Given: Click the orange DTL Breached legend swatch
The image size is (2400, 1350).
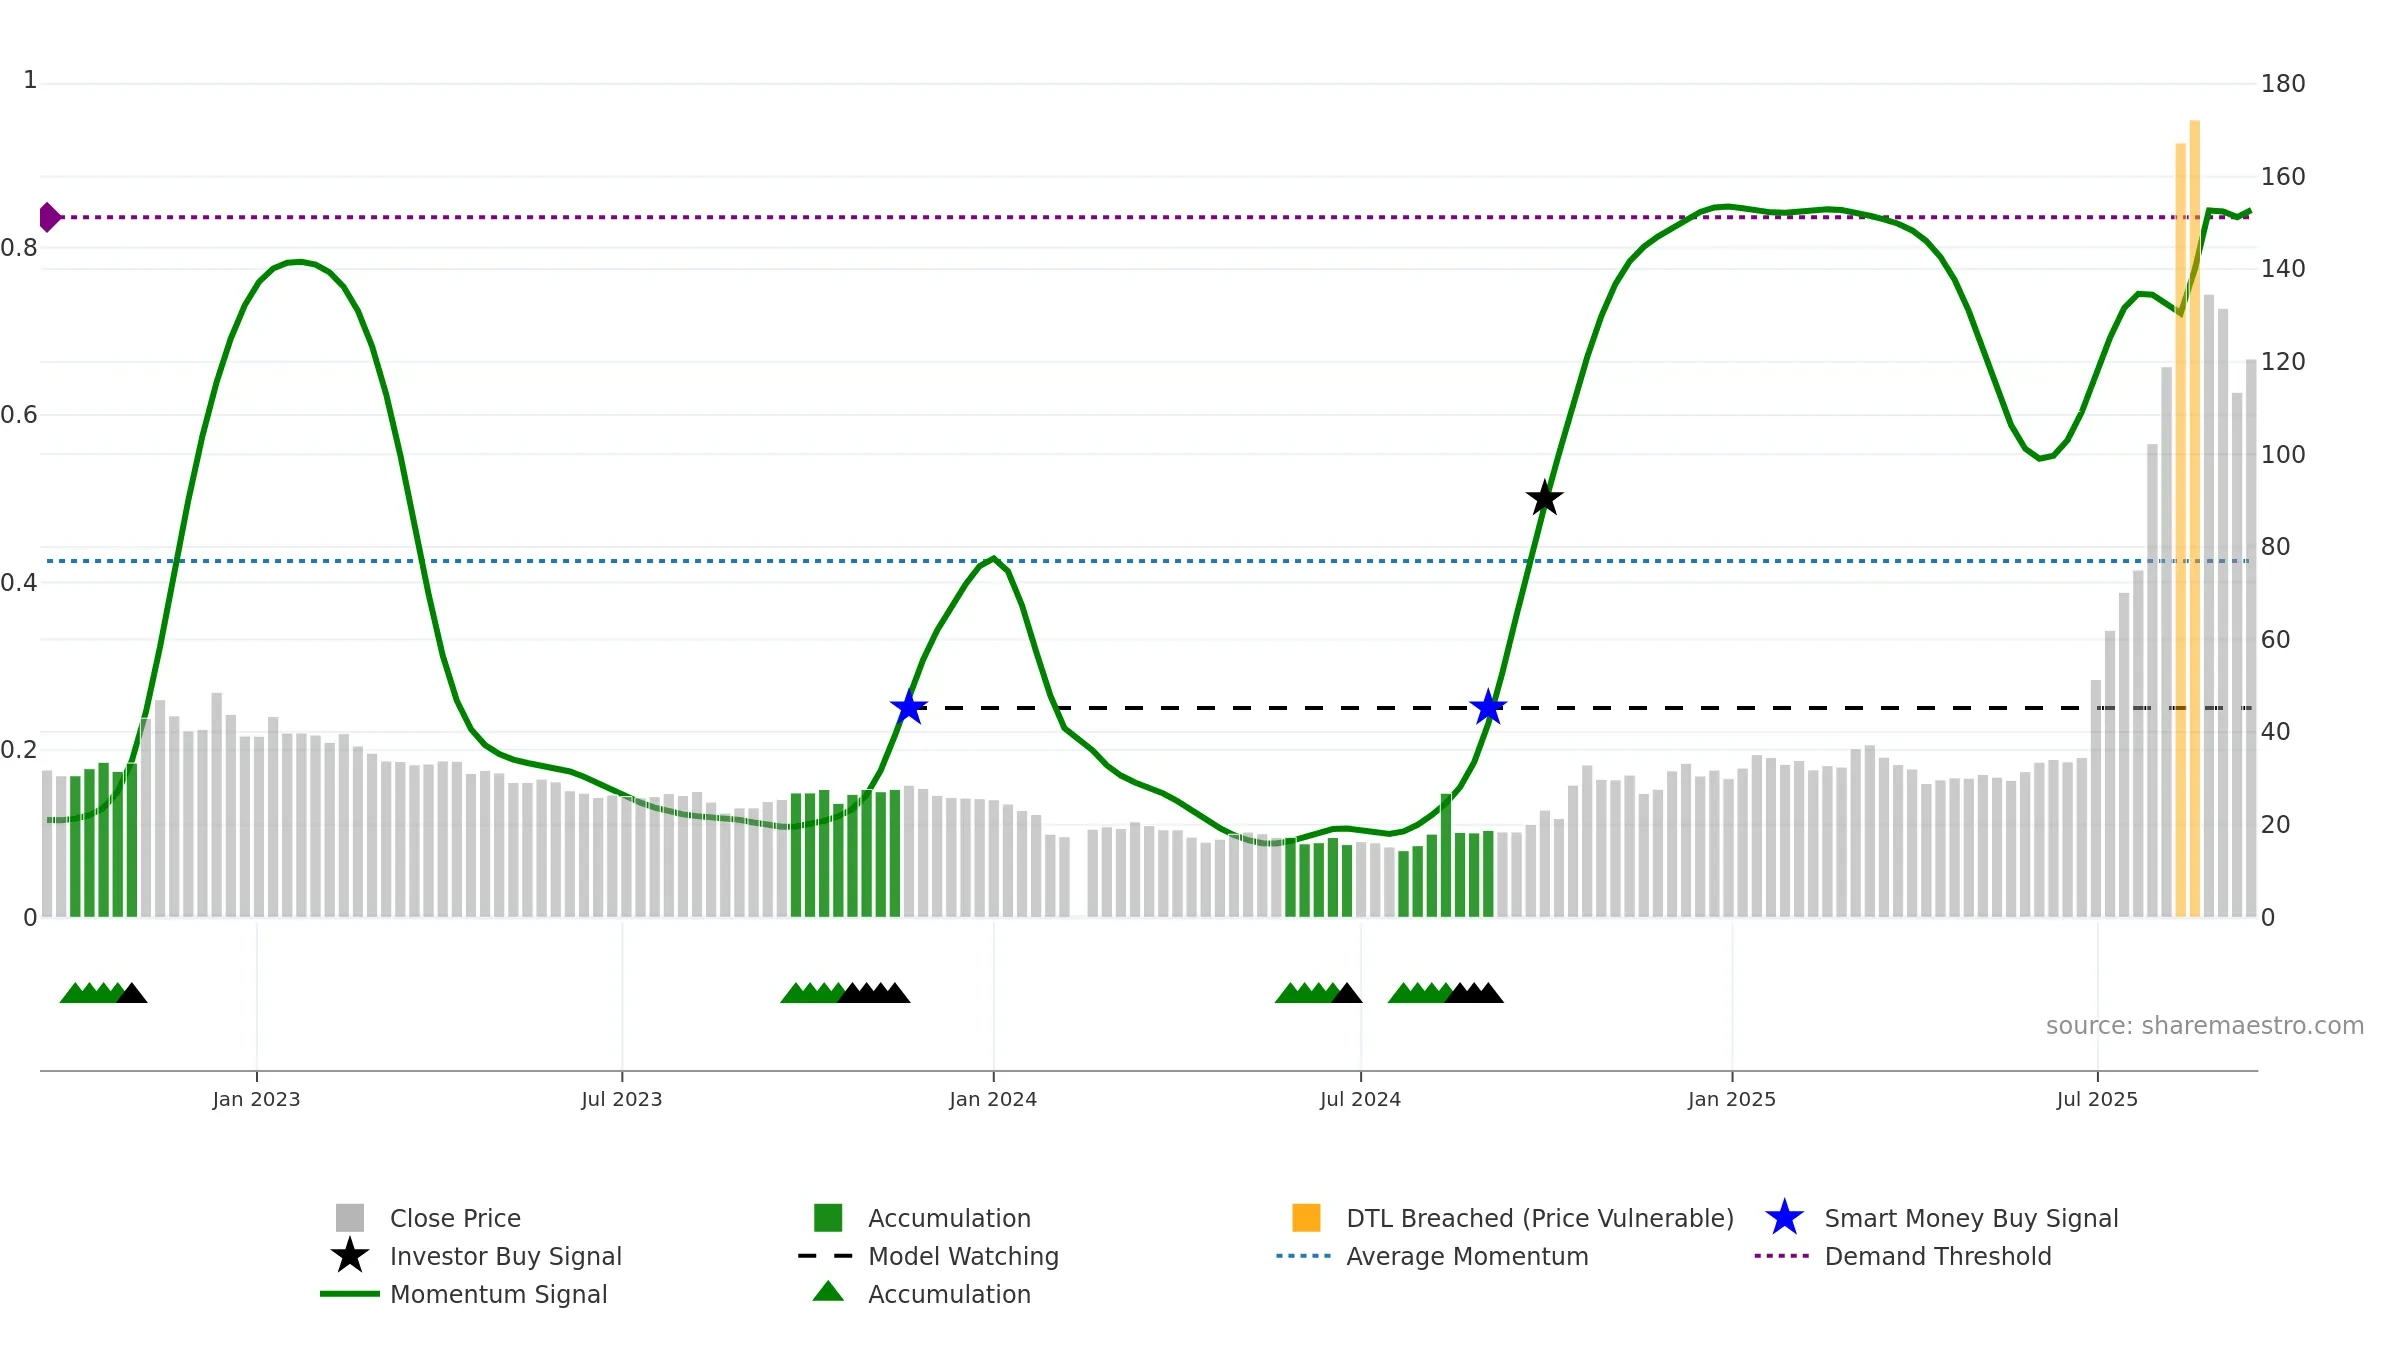Looking at the screenshot, I should pyautogui.click(x=1306, y=1218).
